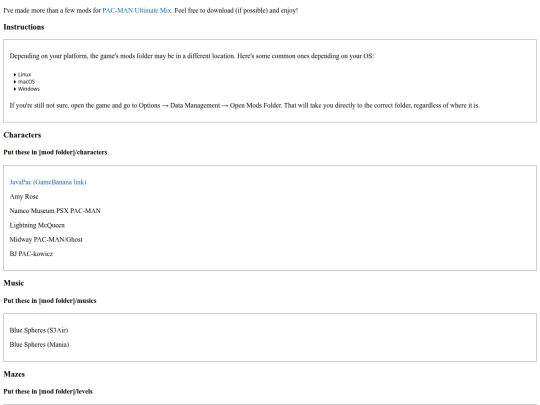This screenshot has width=540, height=405.
Task: Select the Lightning McQueen entry
Action: [x=37, y=225]
